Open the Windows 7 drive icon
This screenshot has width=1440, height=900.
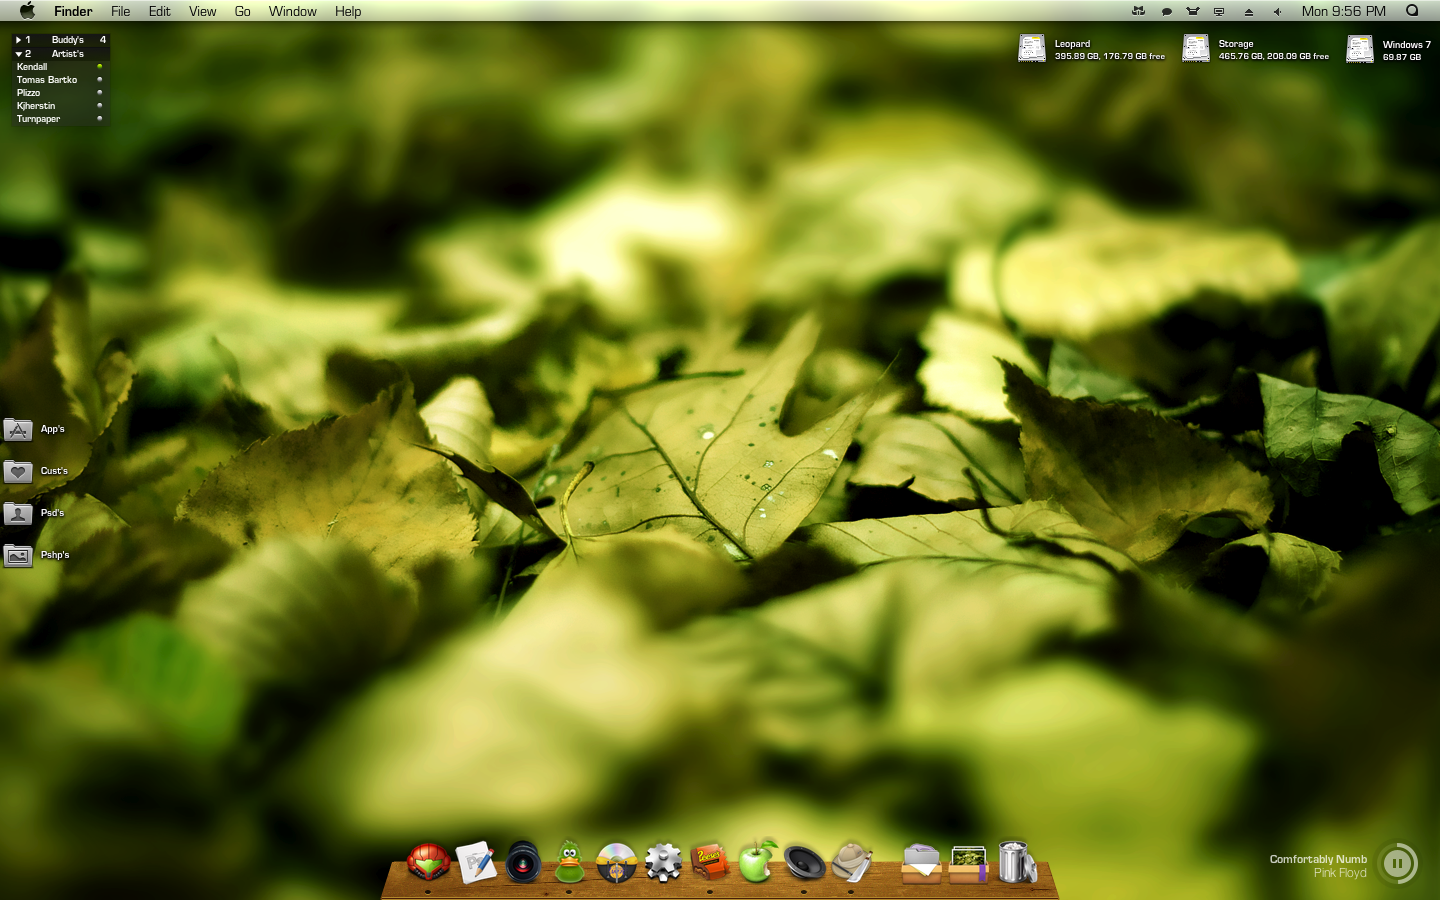(x=1360, y=48)
